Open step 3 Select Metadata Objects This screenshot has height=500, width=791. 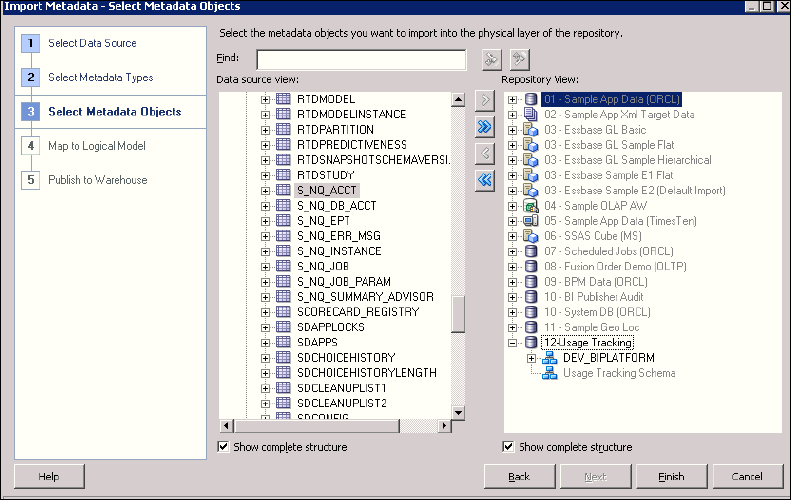click(115, 112)
